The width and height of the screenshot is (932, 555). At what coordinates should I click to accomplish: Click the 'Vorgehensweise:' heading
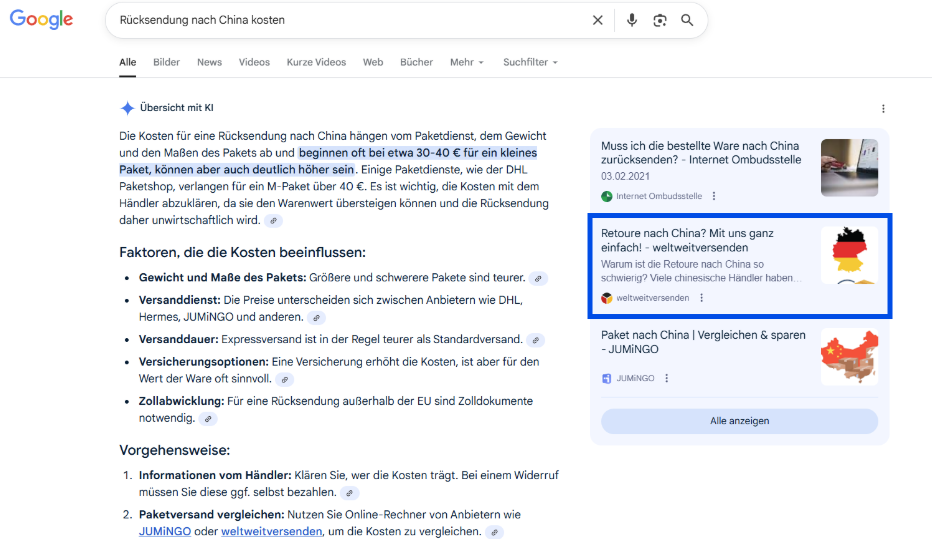pyautogui.click(x=175, y=450)
